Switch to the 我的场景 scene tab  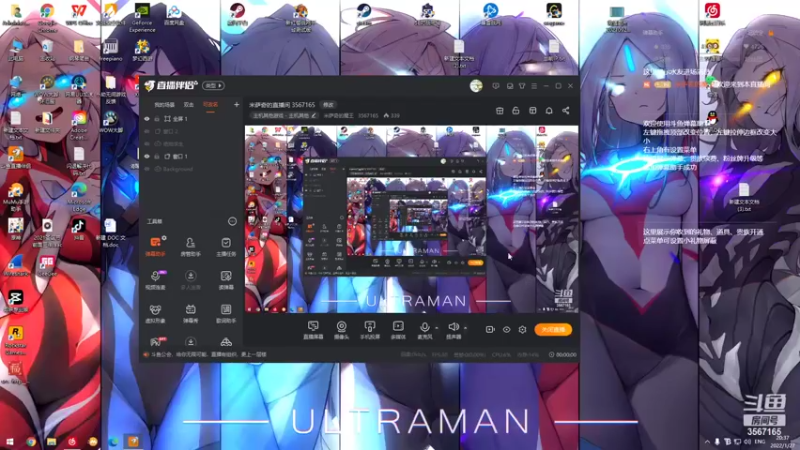pos(164,105)
